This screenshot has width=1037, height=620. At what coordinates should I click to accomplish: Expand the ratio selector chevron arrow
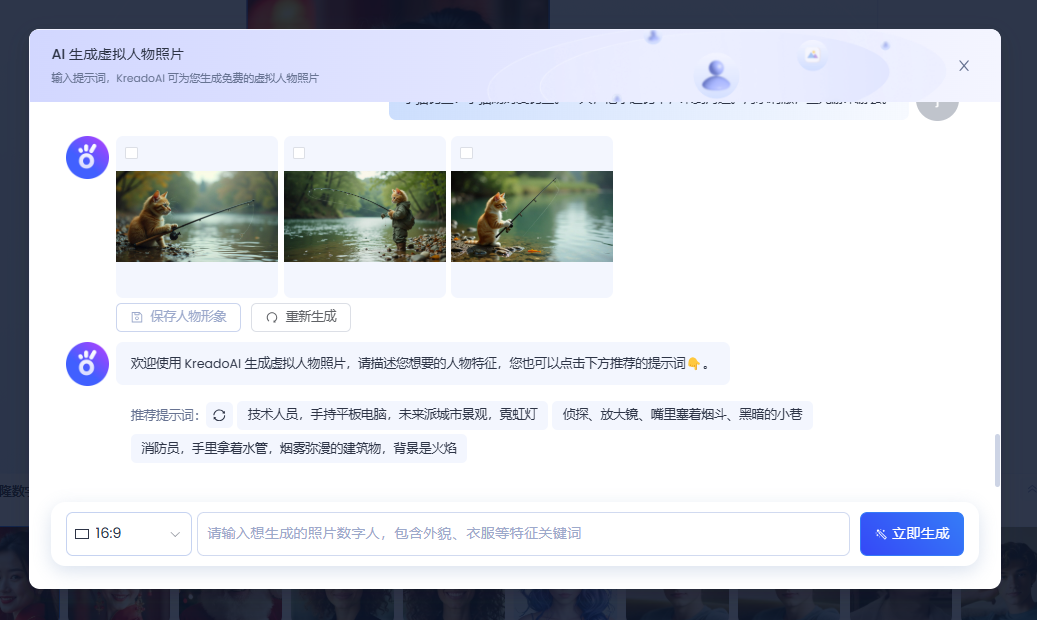(175, 534)
